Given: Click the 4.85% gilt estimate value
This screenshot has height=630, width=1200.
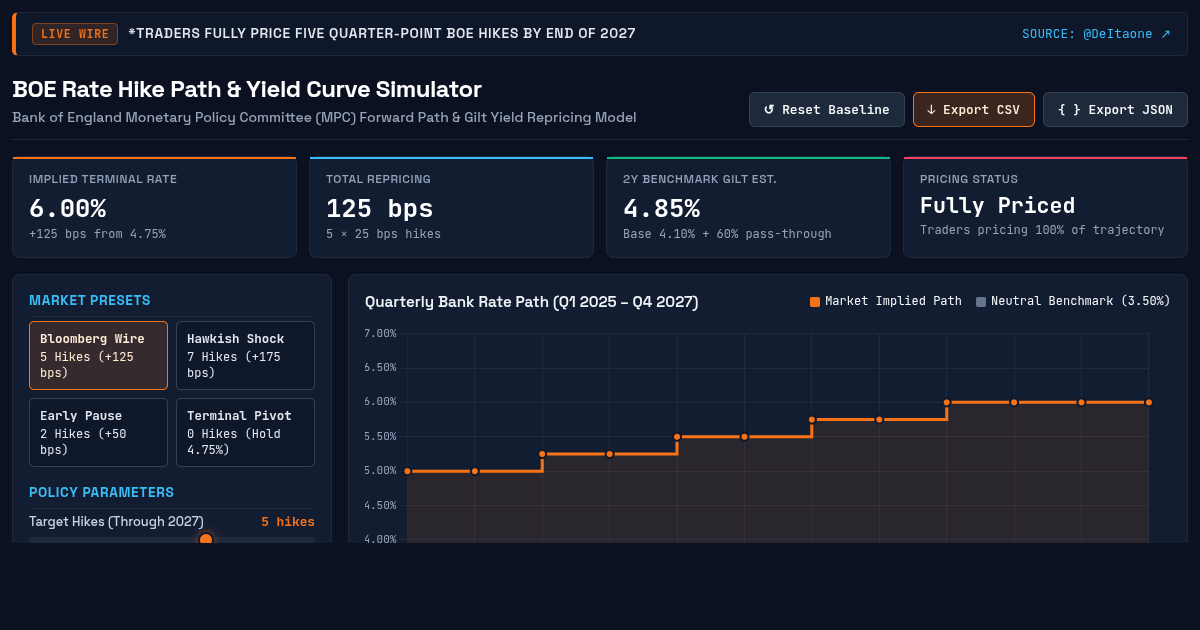Looking at the screenshot, I should 661,209.
